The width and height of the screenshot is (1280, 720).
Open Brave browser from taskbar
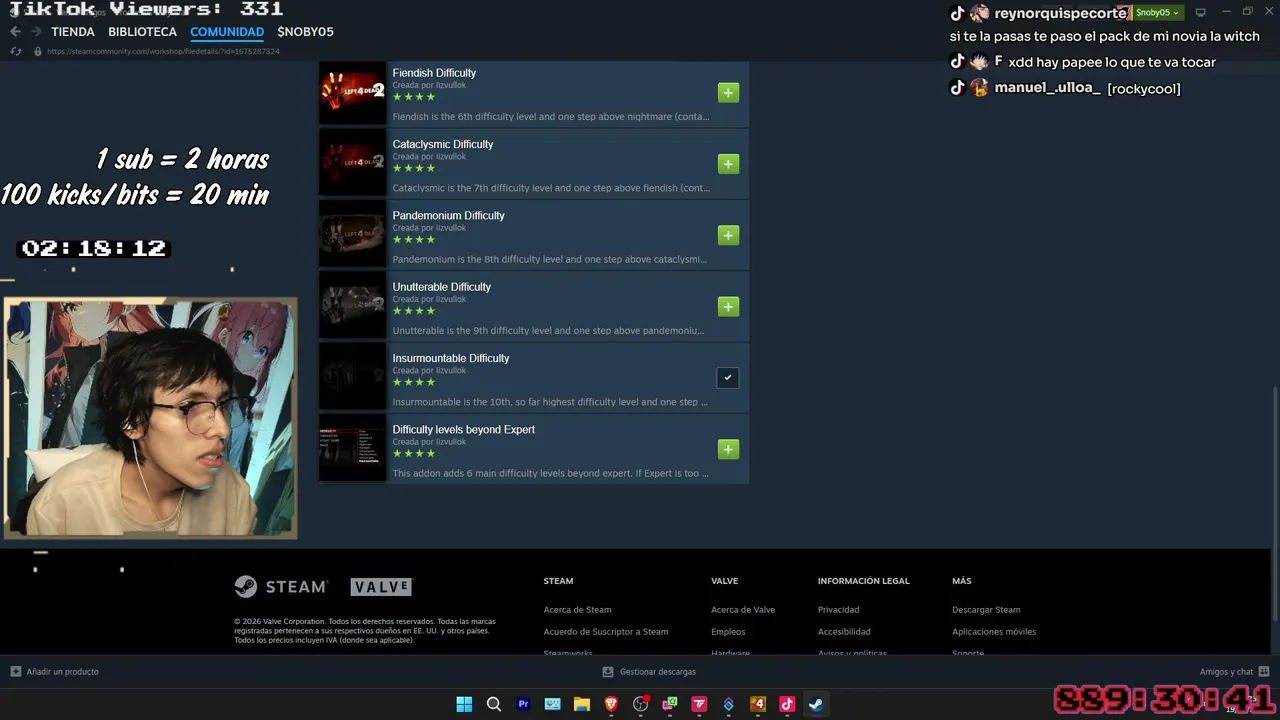(611, 704)
